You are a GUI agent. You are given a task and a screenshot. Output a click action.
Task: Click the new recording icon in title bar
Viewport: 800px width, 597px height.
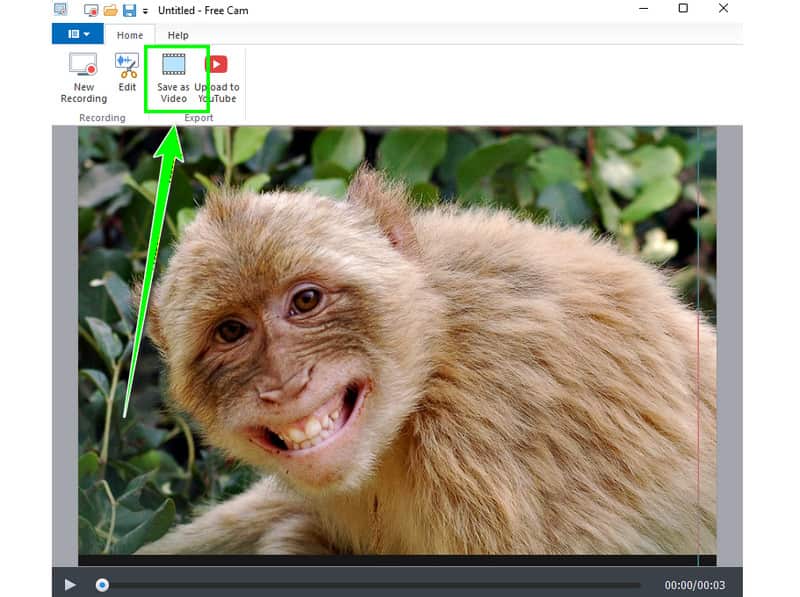pyautogui.click(x=90, y=10)
